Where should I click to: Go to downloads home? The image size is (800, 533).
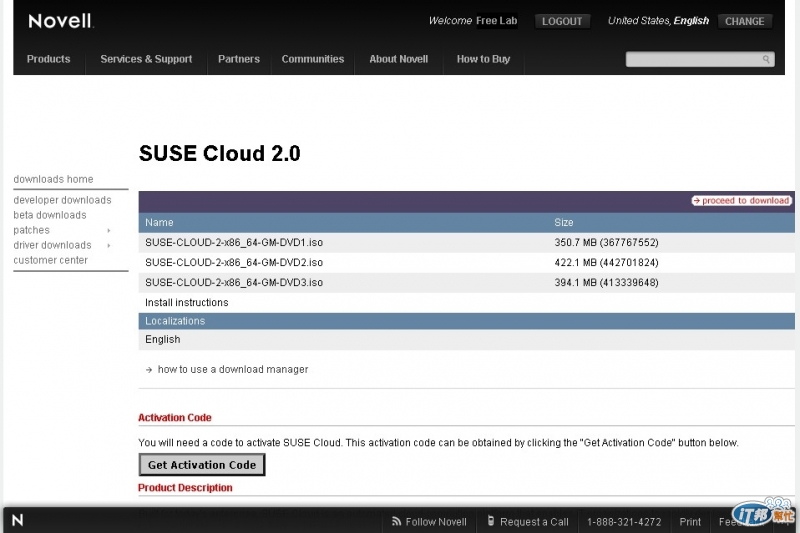(x=53, y=179)
